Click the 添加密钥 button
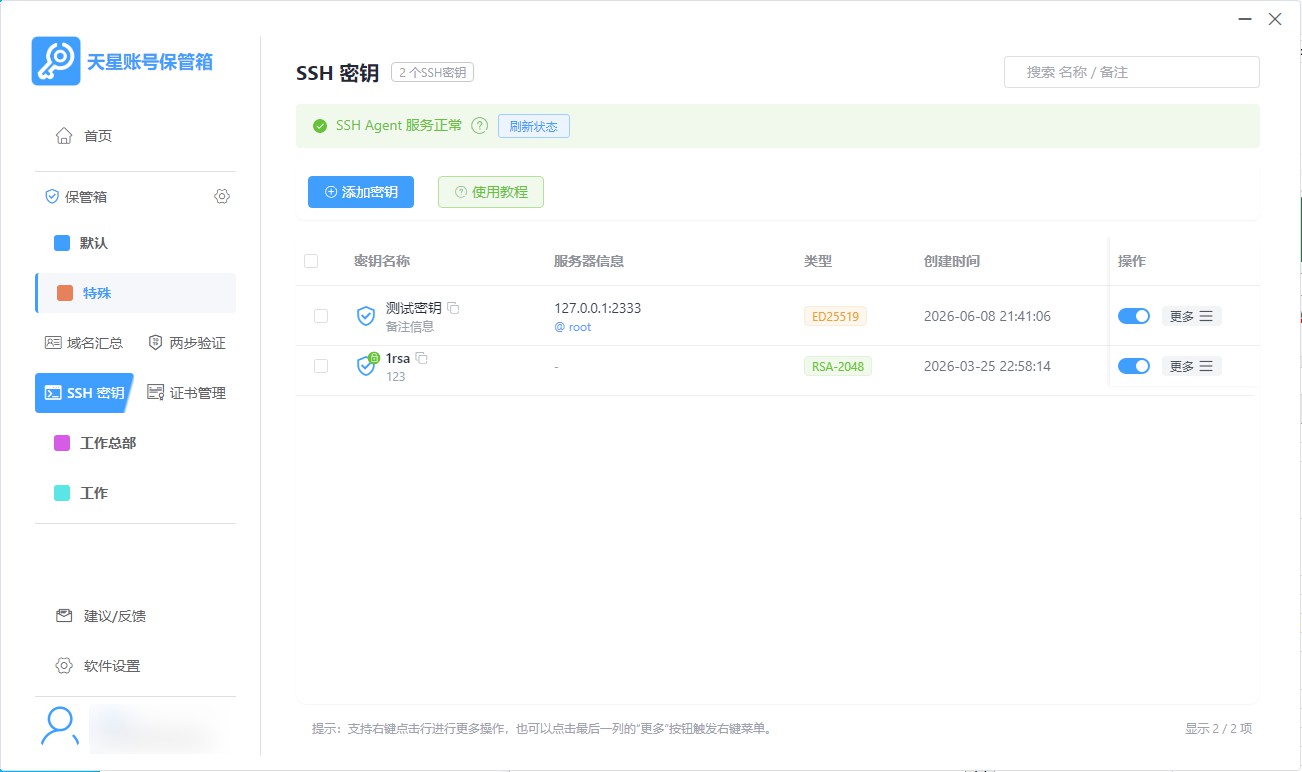The image size is (1302, 772). click(x=361, y=192)
